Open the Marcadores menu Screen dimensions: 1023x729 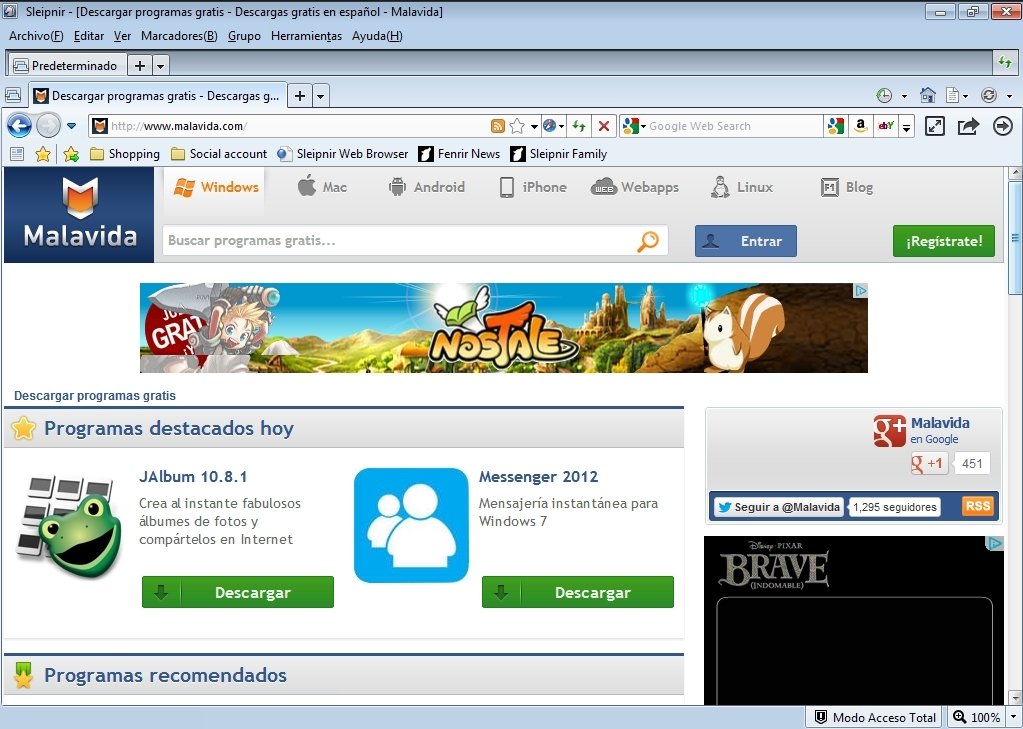click(x=179, y=36)
